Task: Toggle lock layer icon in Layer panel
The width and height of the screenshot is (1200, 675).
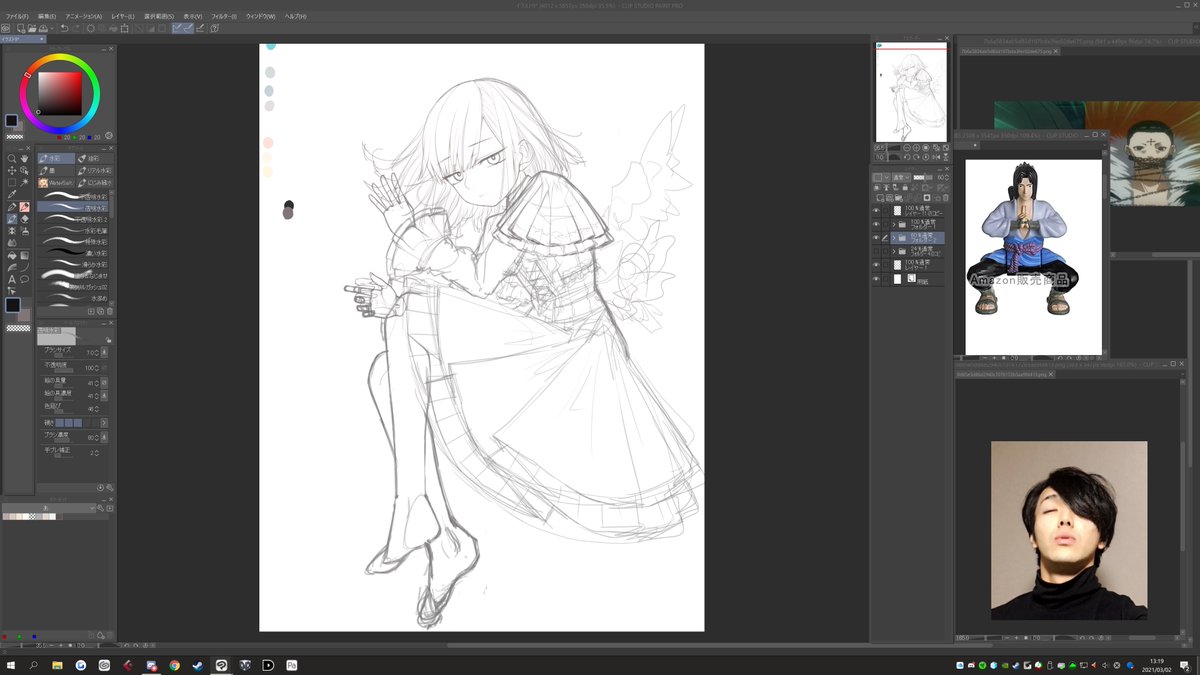Action: tap(905, 187)
